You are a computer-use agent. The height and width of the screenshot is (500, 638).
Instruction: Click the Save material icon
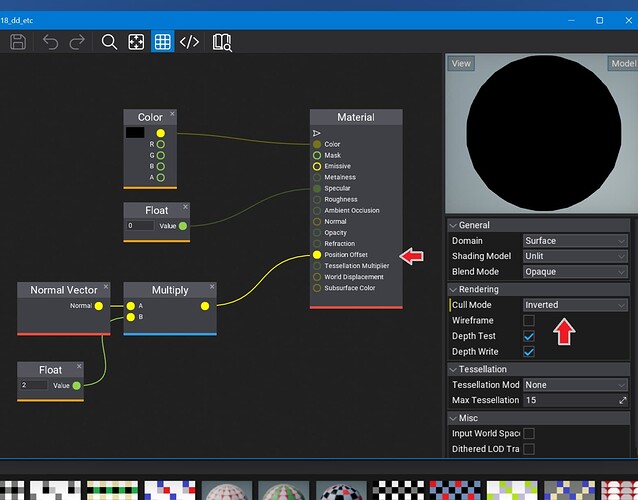[18, 42]
